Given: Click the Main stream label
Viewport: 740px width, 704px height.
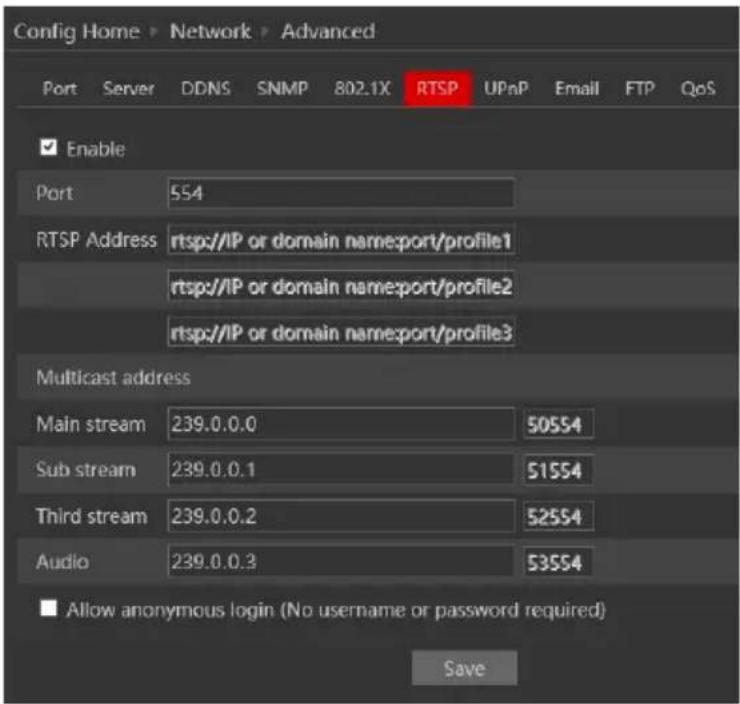Looking at the screenshot, I should coord(91,424).
